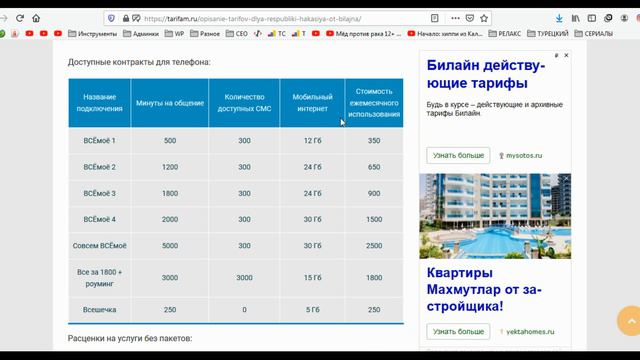Click the '650' monthly cost cell

point(374,167)
